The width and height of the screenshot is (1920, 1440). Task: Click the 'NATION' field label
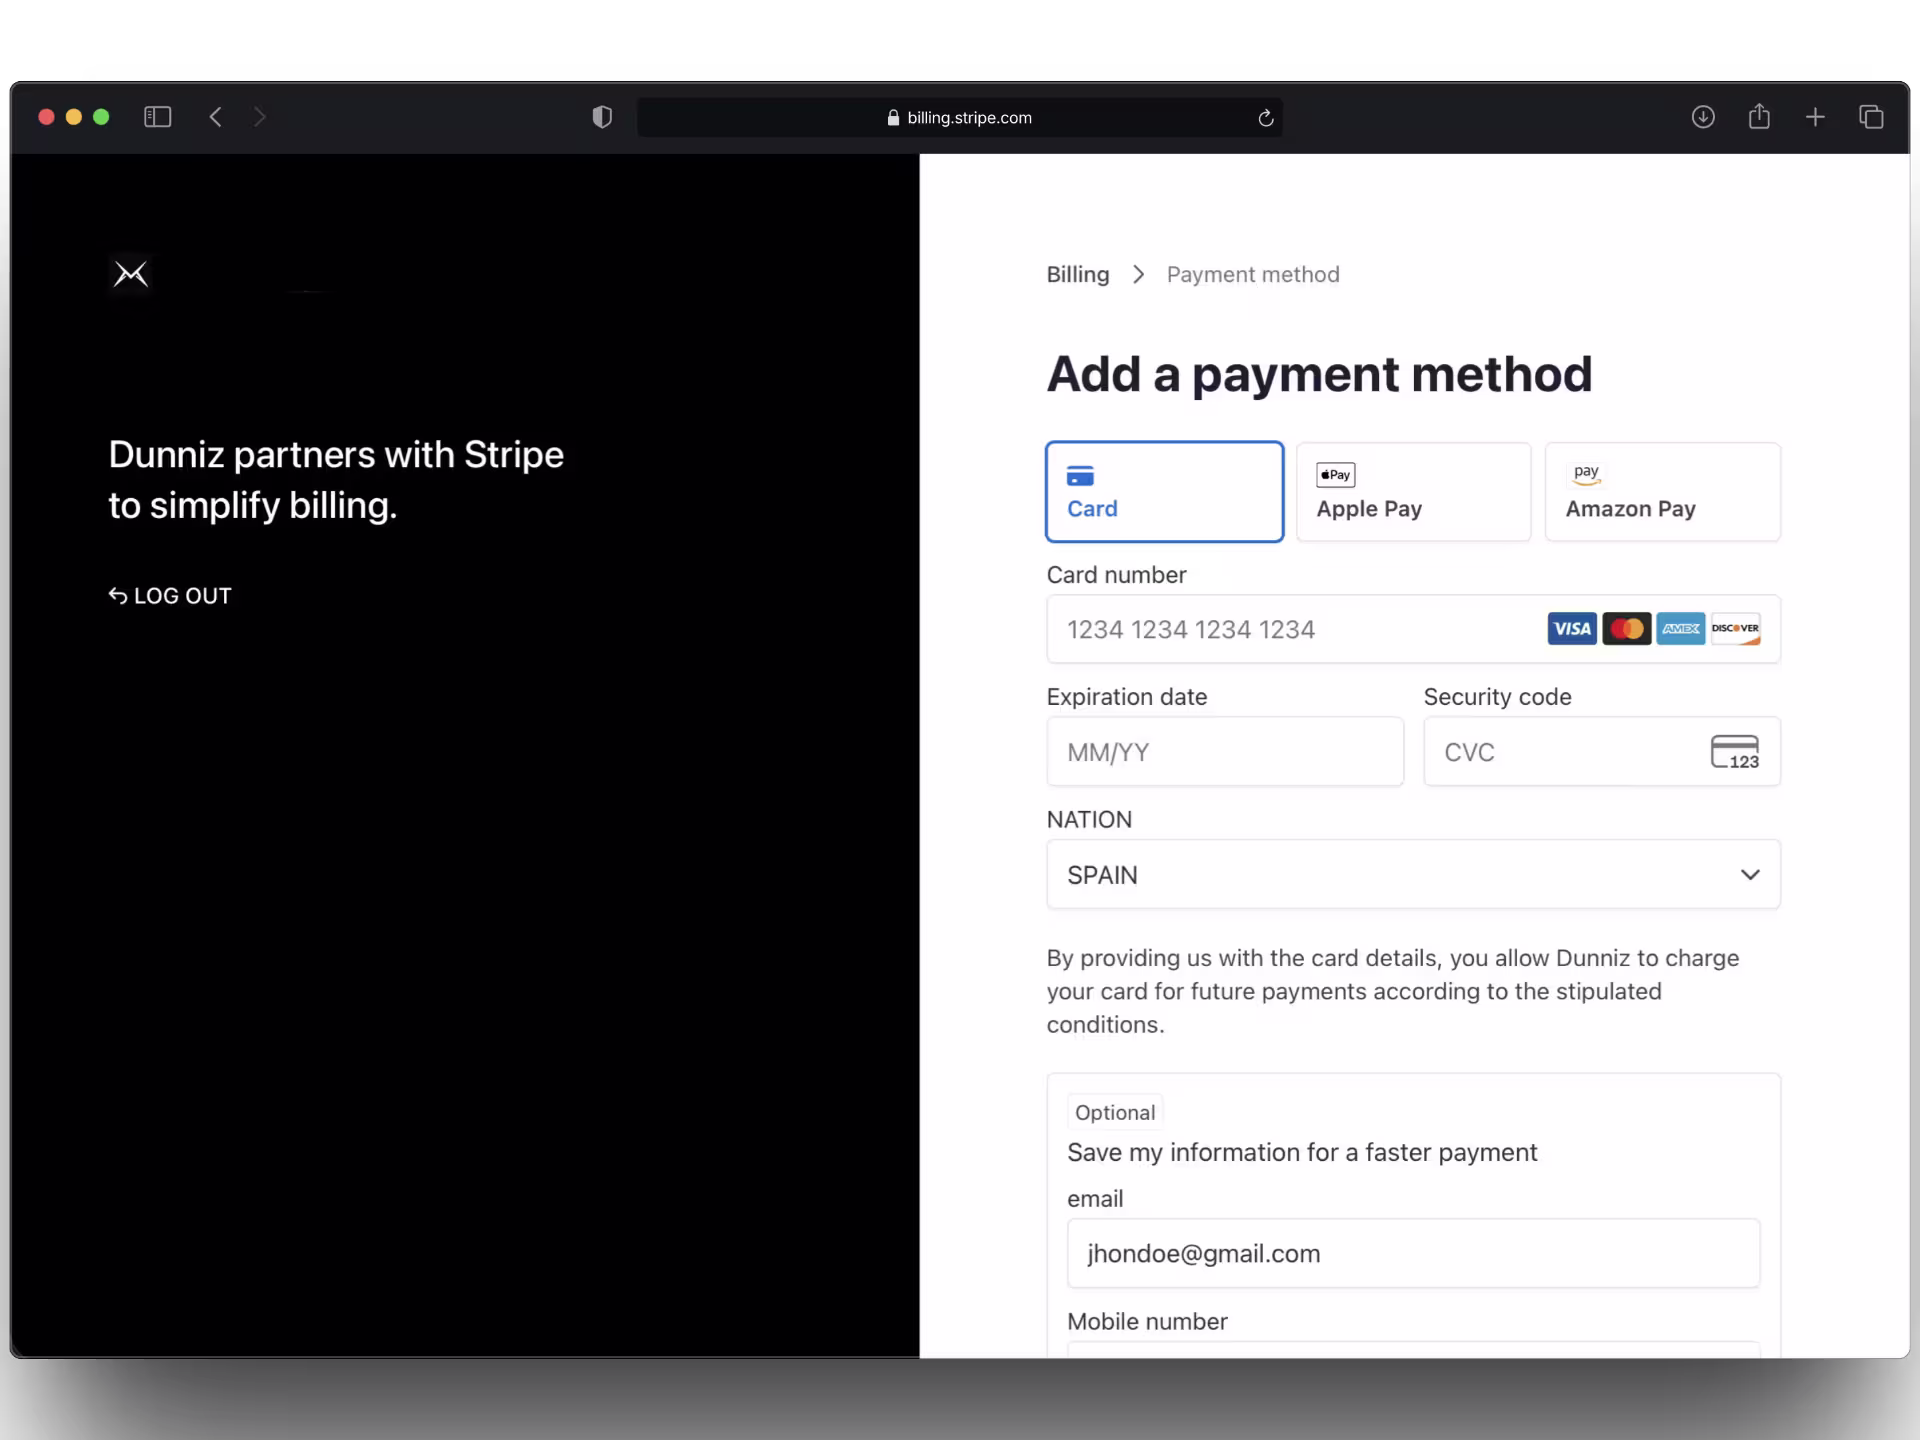point(1089,820)
